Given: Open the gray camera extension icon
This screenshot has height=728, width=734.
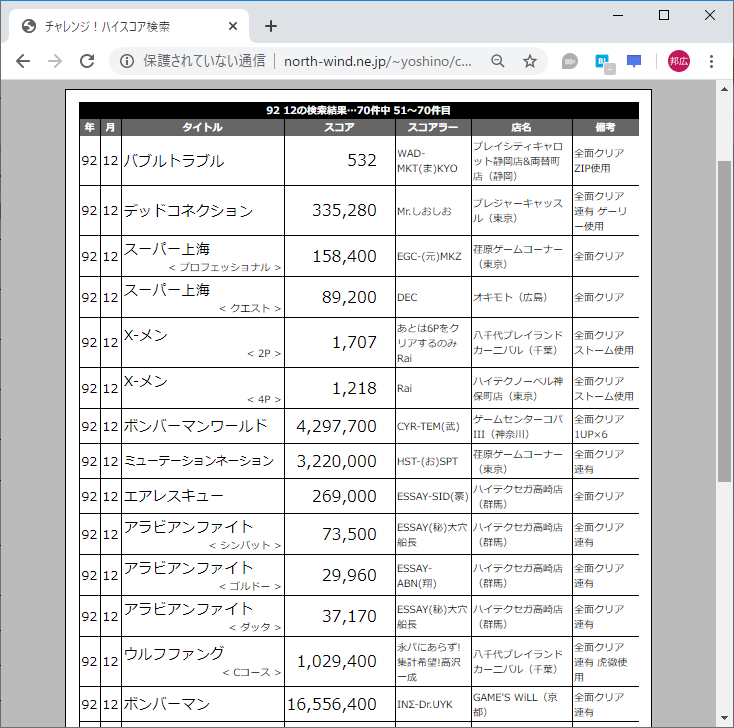Looking at the screenshot, I should pyautogui.click(x=569, y=61).
